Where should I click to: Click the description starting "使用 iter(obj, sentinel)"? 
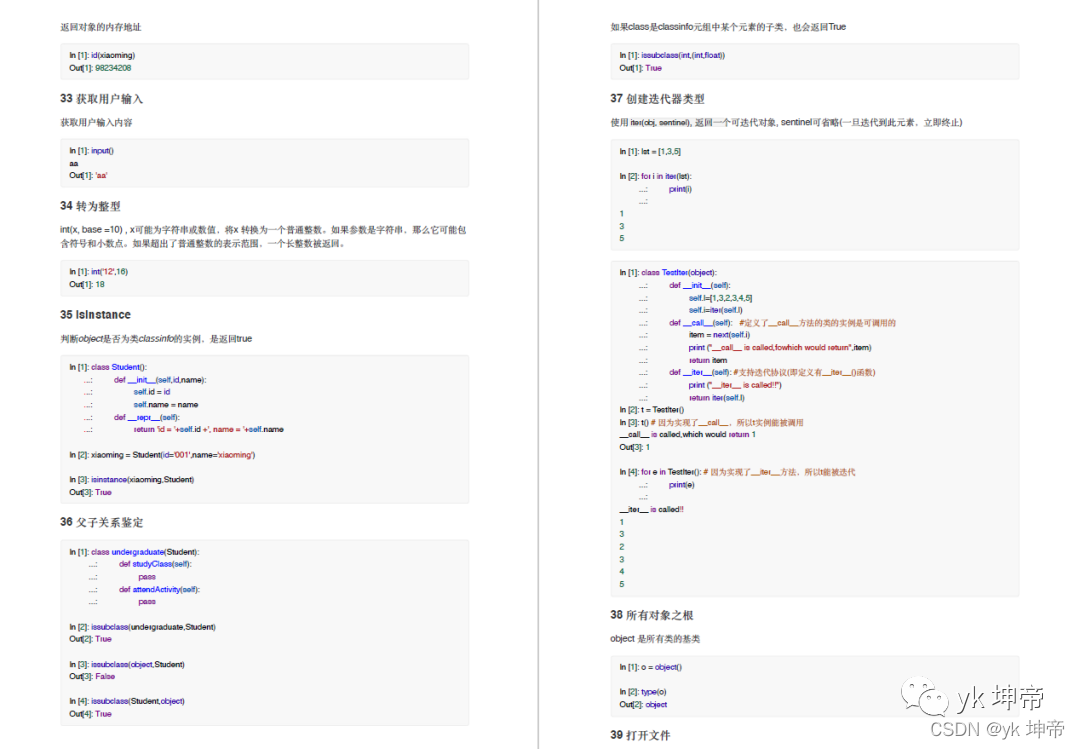(786, 123)
